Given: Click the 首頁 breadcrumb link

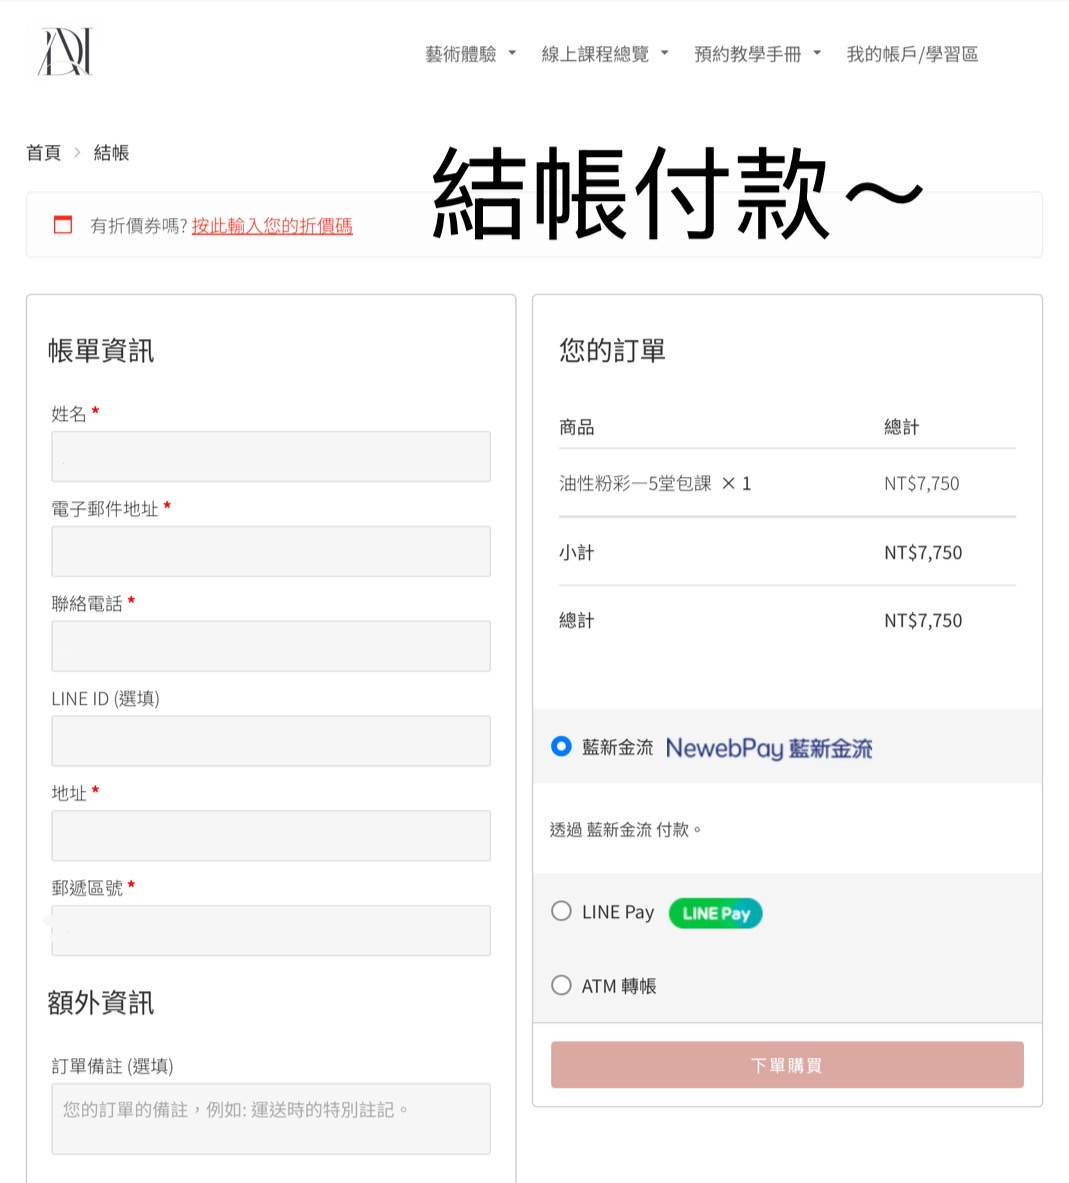Looking at the screenshot, I should click(x=43, y=153).
